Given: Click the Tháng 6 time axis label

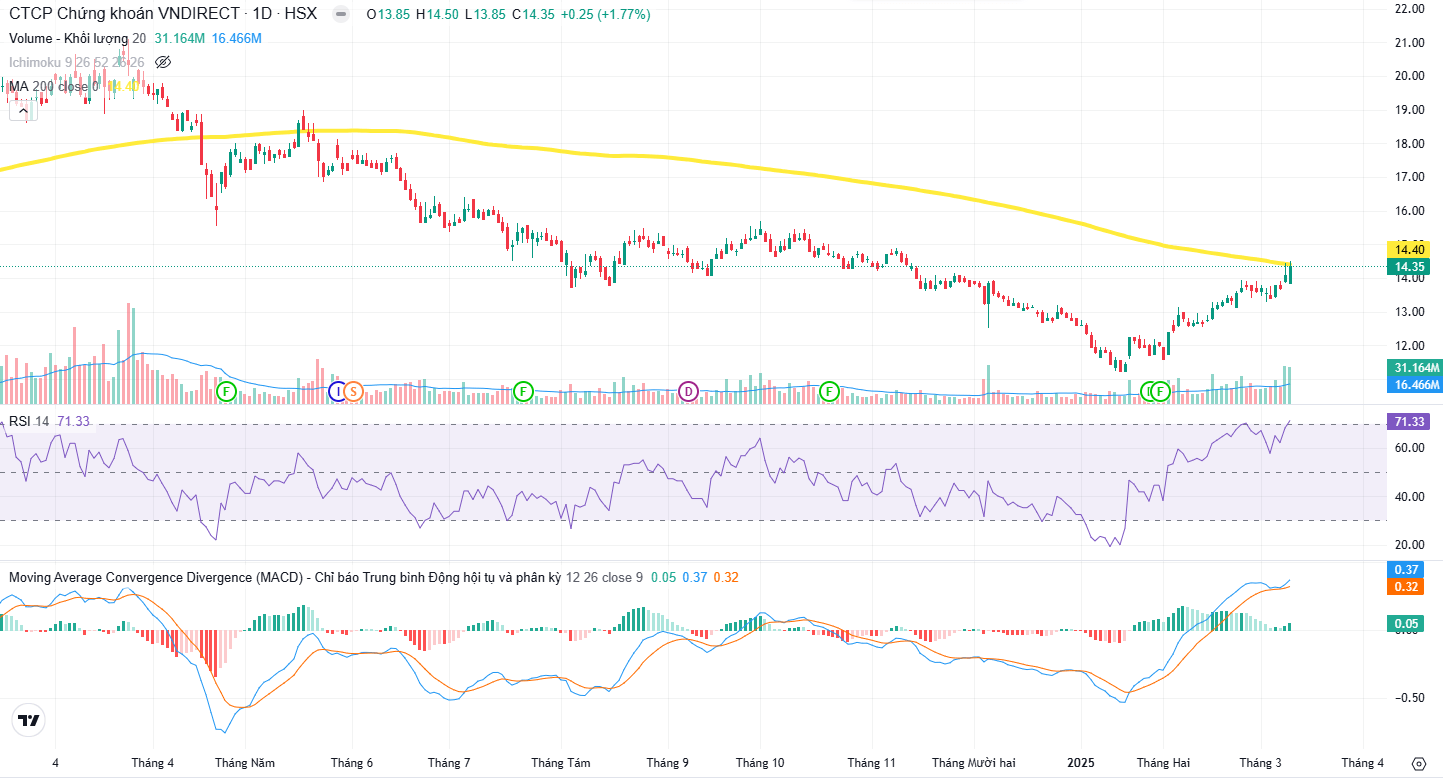Looking at the screenshot, I should click(351, 763).
